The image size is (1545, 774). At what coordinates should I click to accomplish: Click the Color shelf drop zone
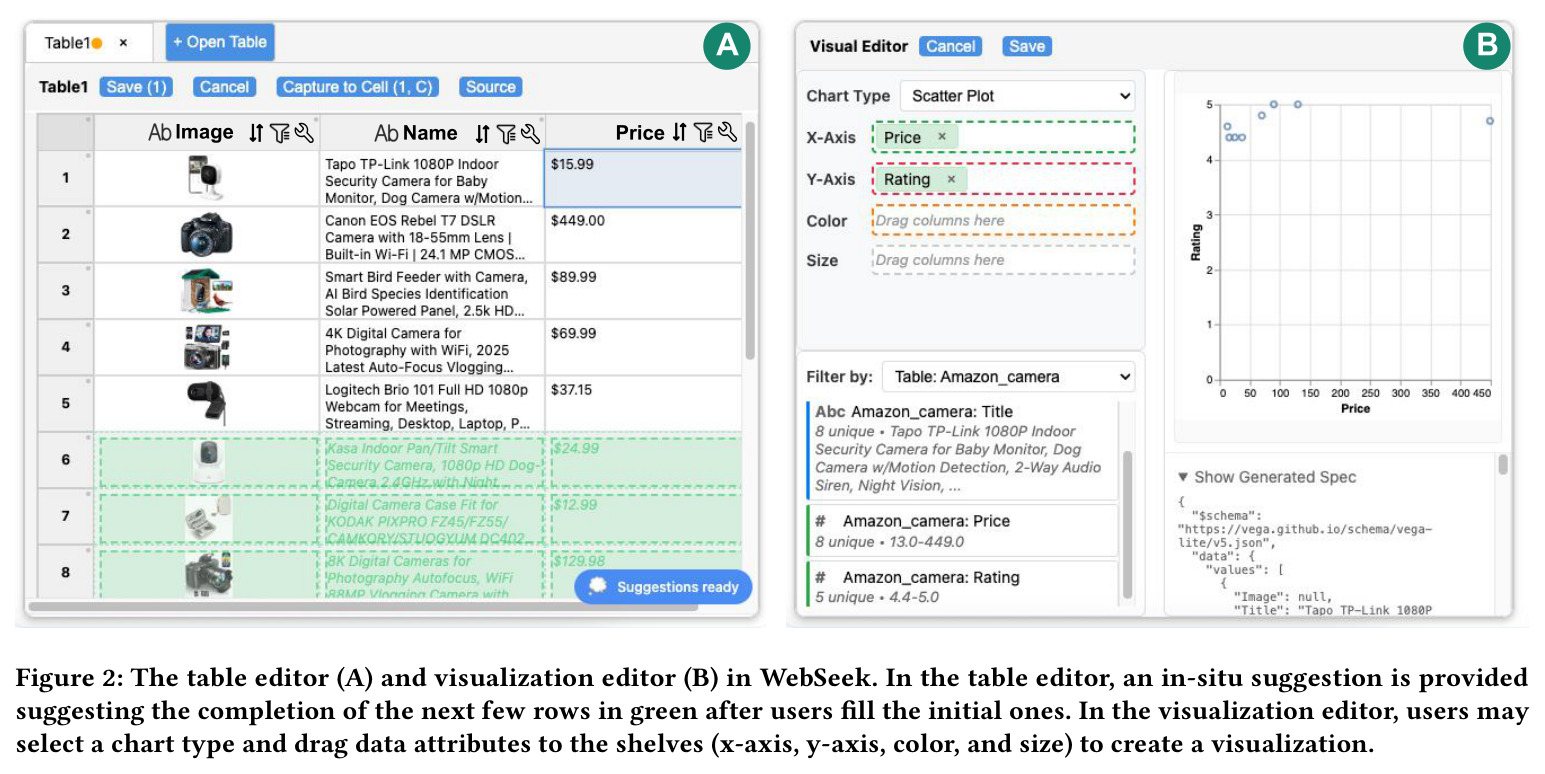point(1003,220)
